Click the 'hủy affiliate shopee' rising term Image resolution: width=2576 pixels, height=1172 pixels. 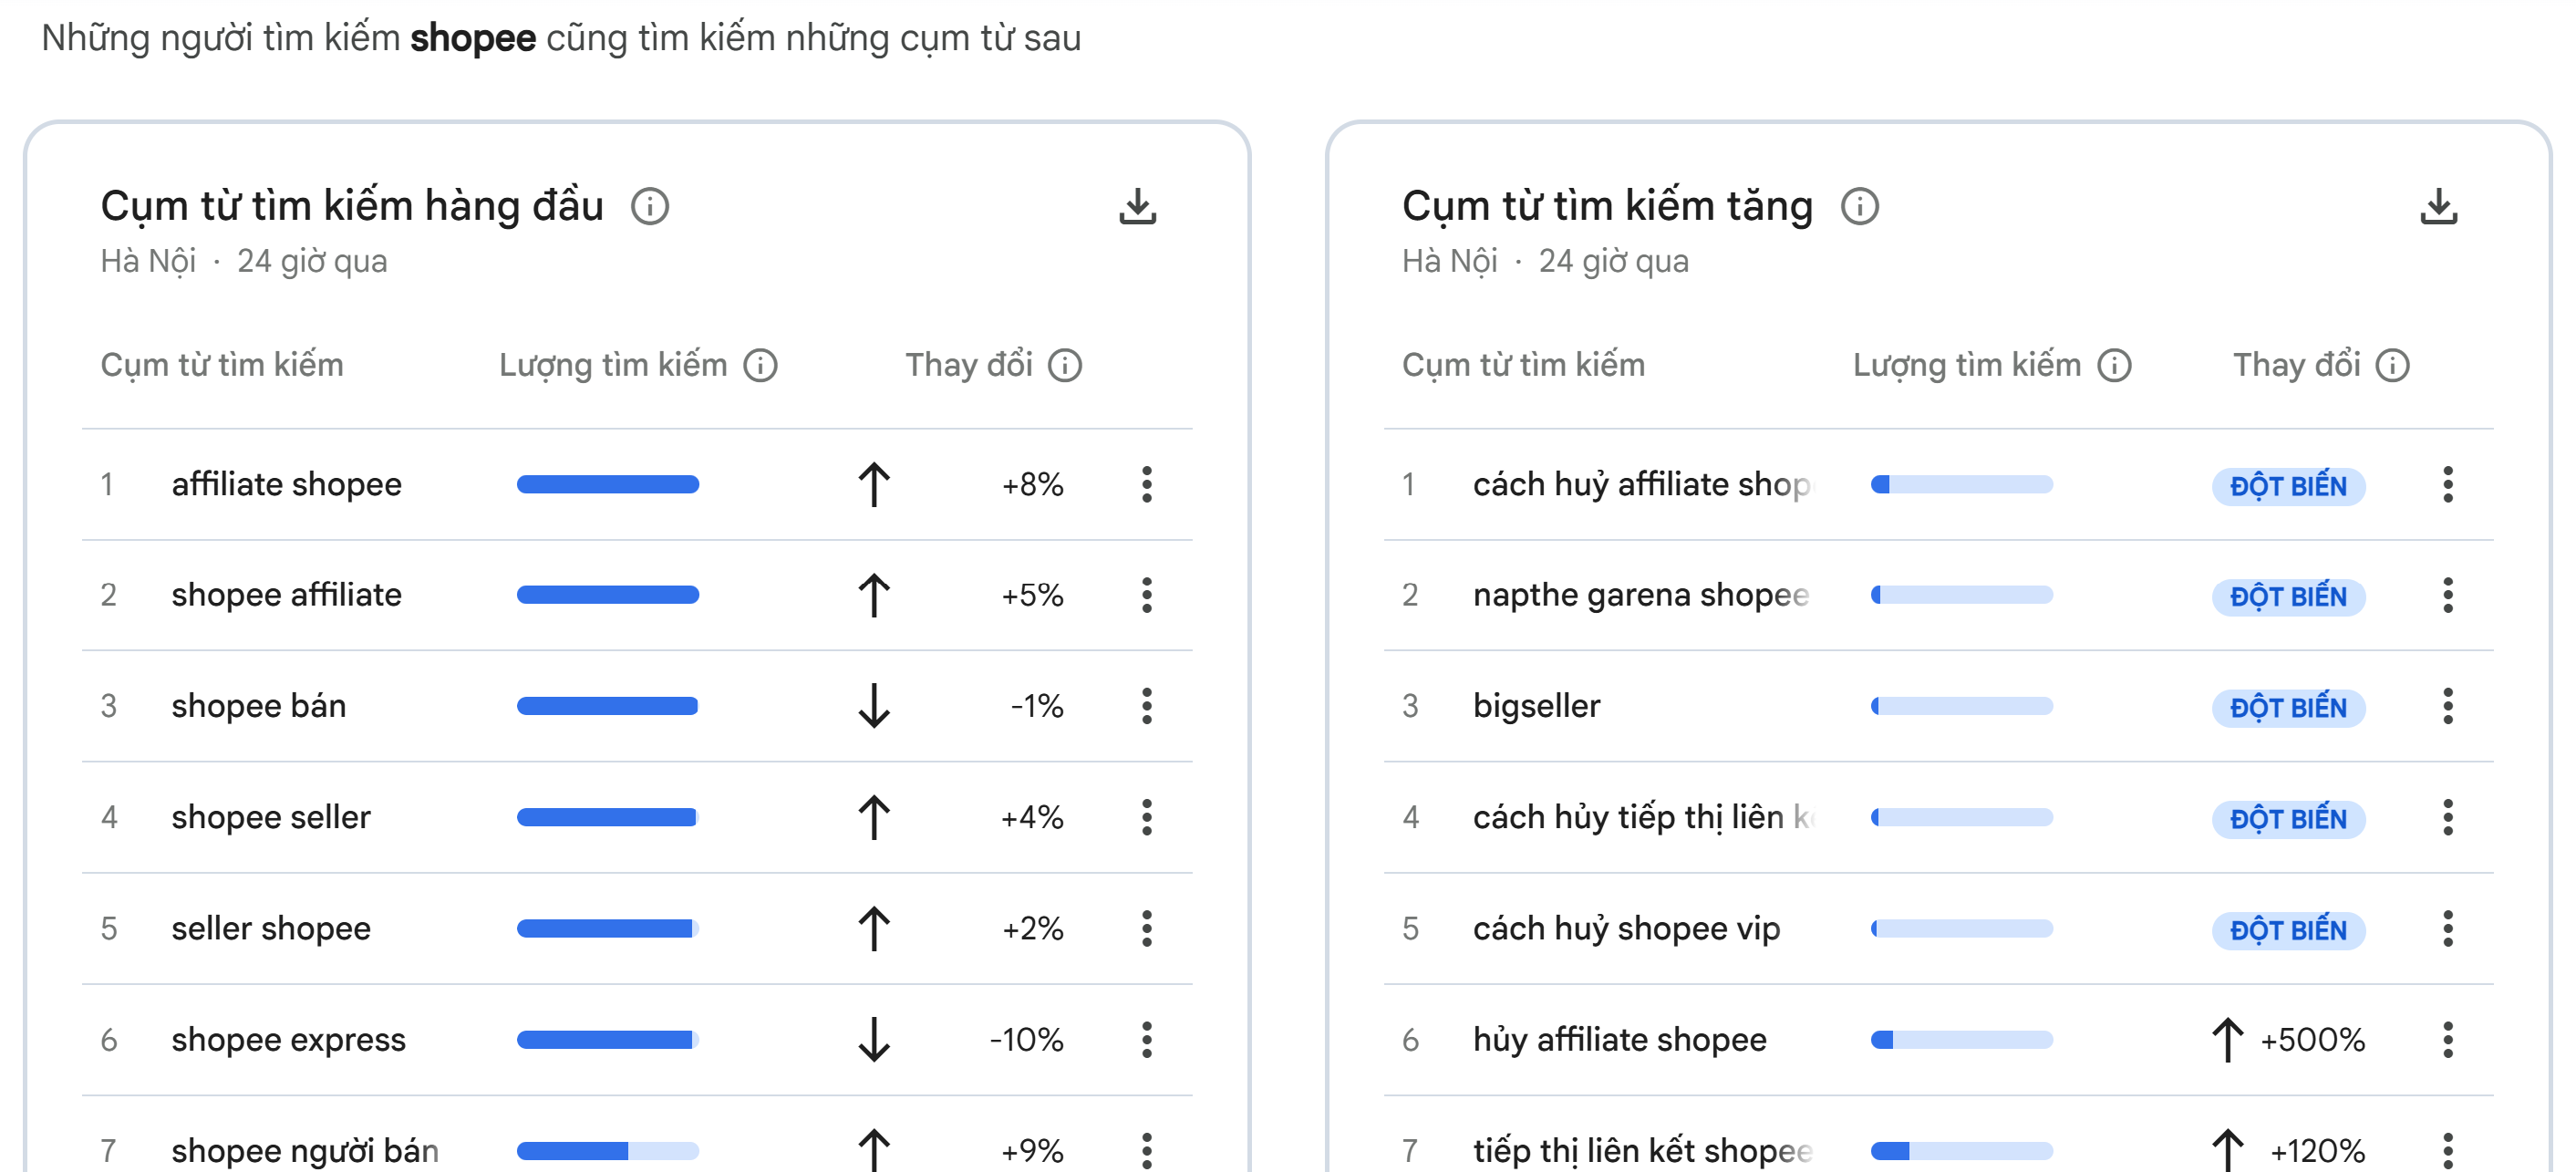[x=1620, y=1040]
